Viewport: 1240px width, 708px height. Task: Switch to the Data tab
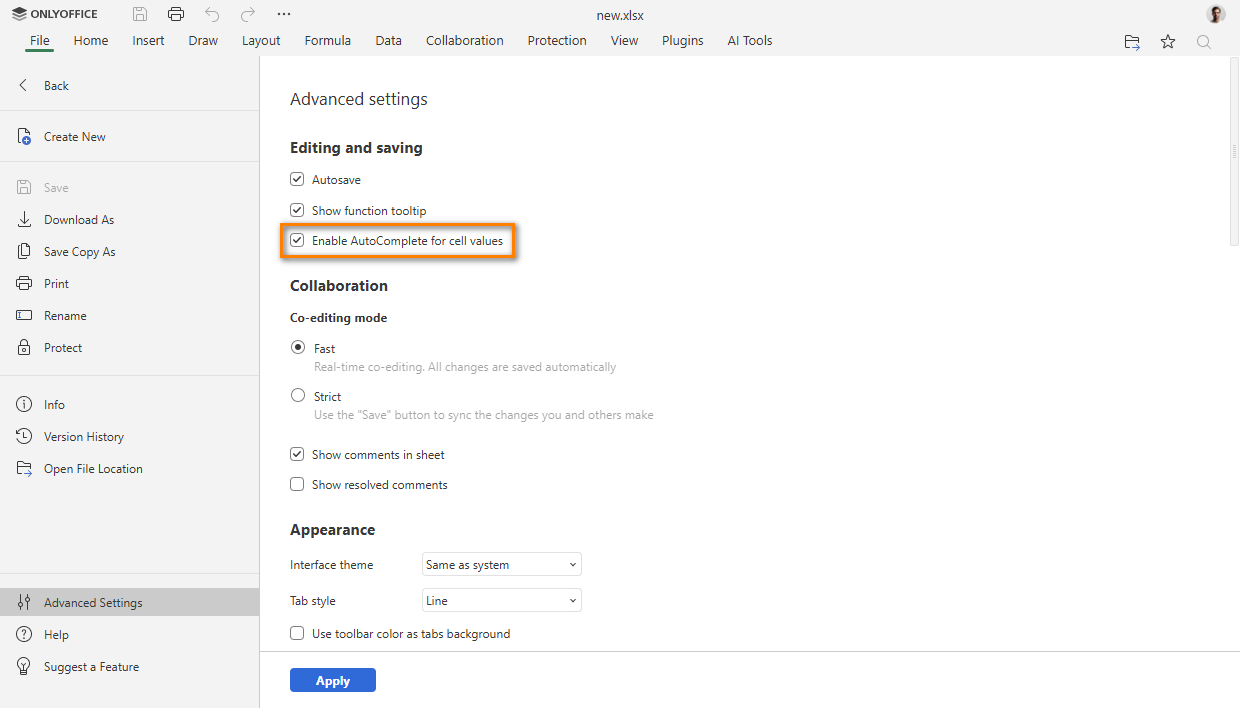[x=389, y=41]
